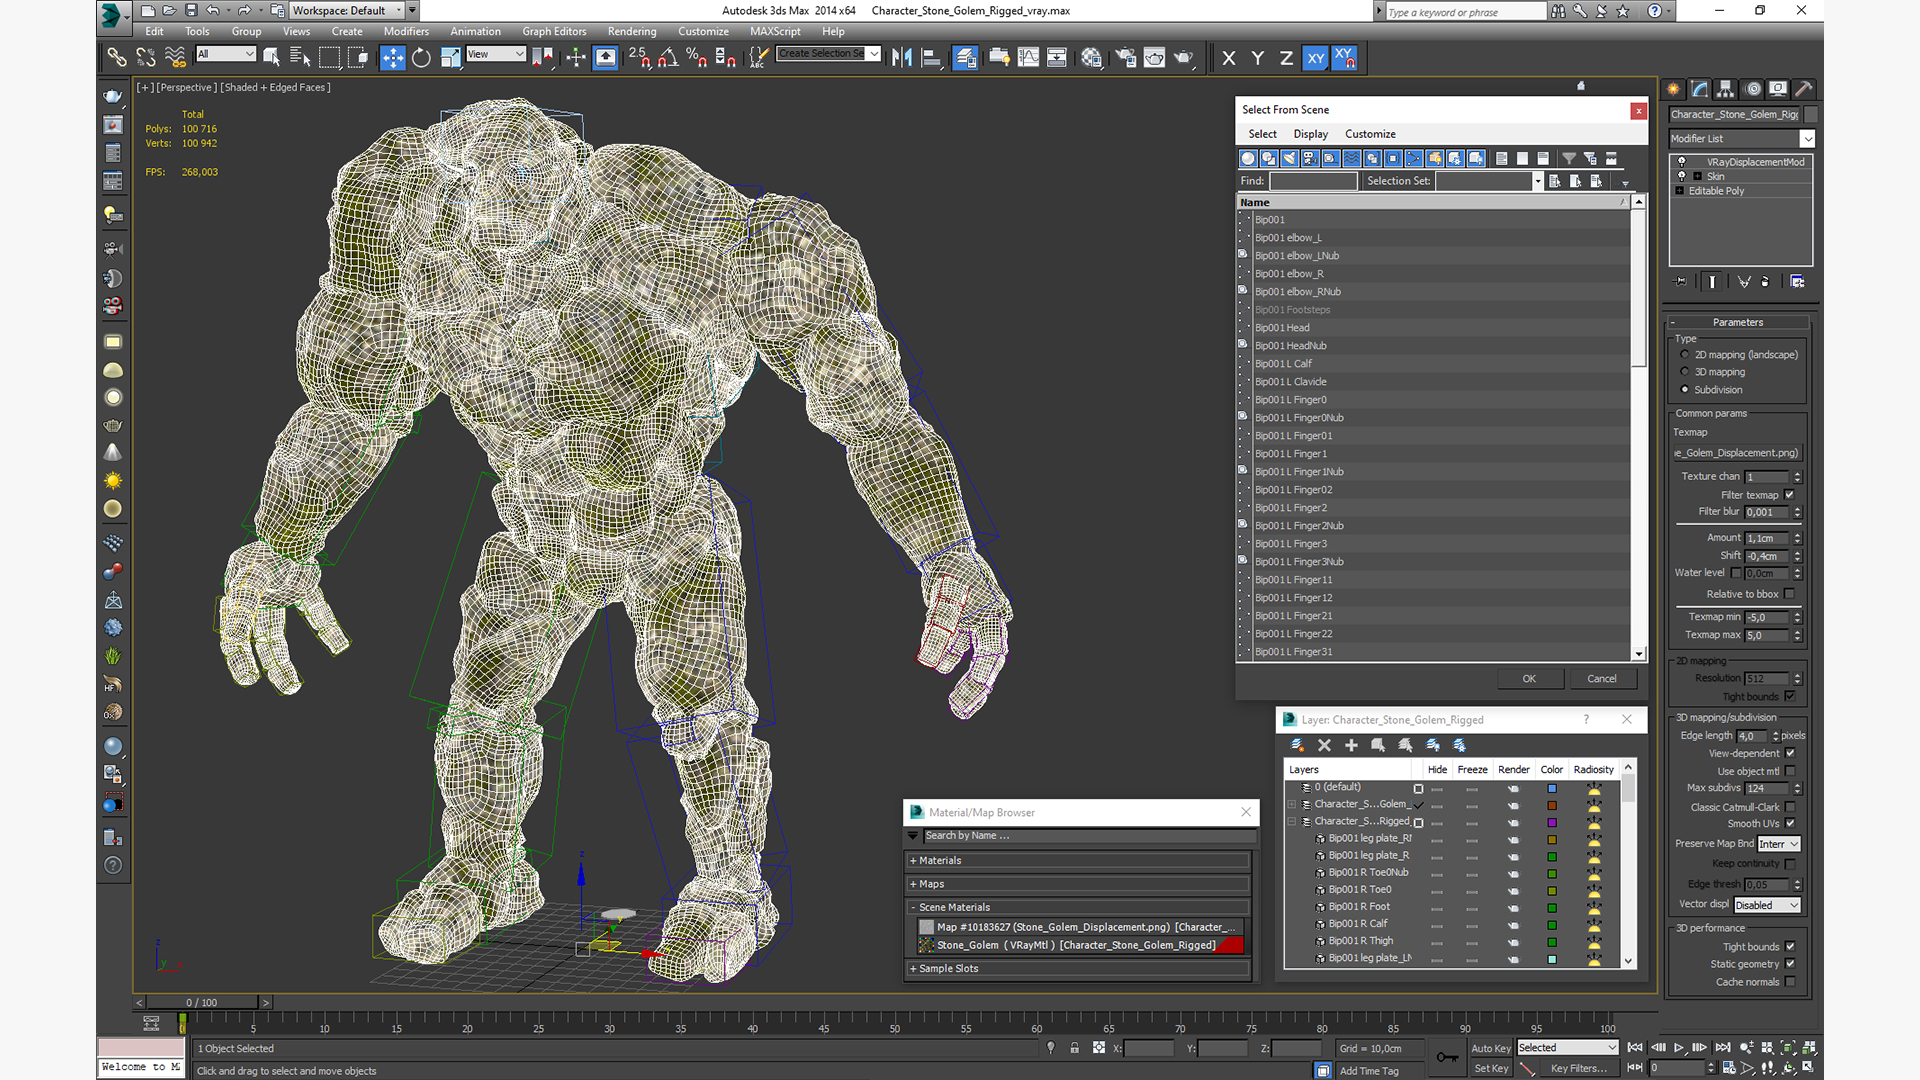Screen dimensions: 1920x1080
Task: Open Render Setup teapot icon
Action: (1125, 58)
